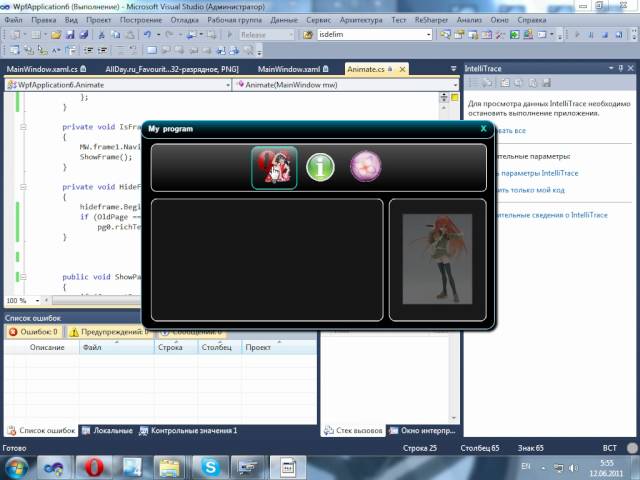Collapse the IsFra... method outline
The height and width of the screenshot is (480, 640).
pos(23,127)
